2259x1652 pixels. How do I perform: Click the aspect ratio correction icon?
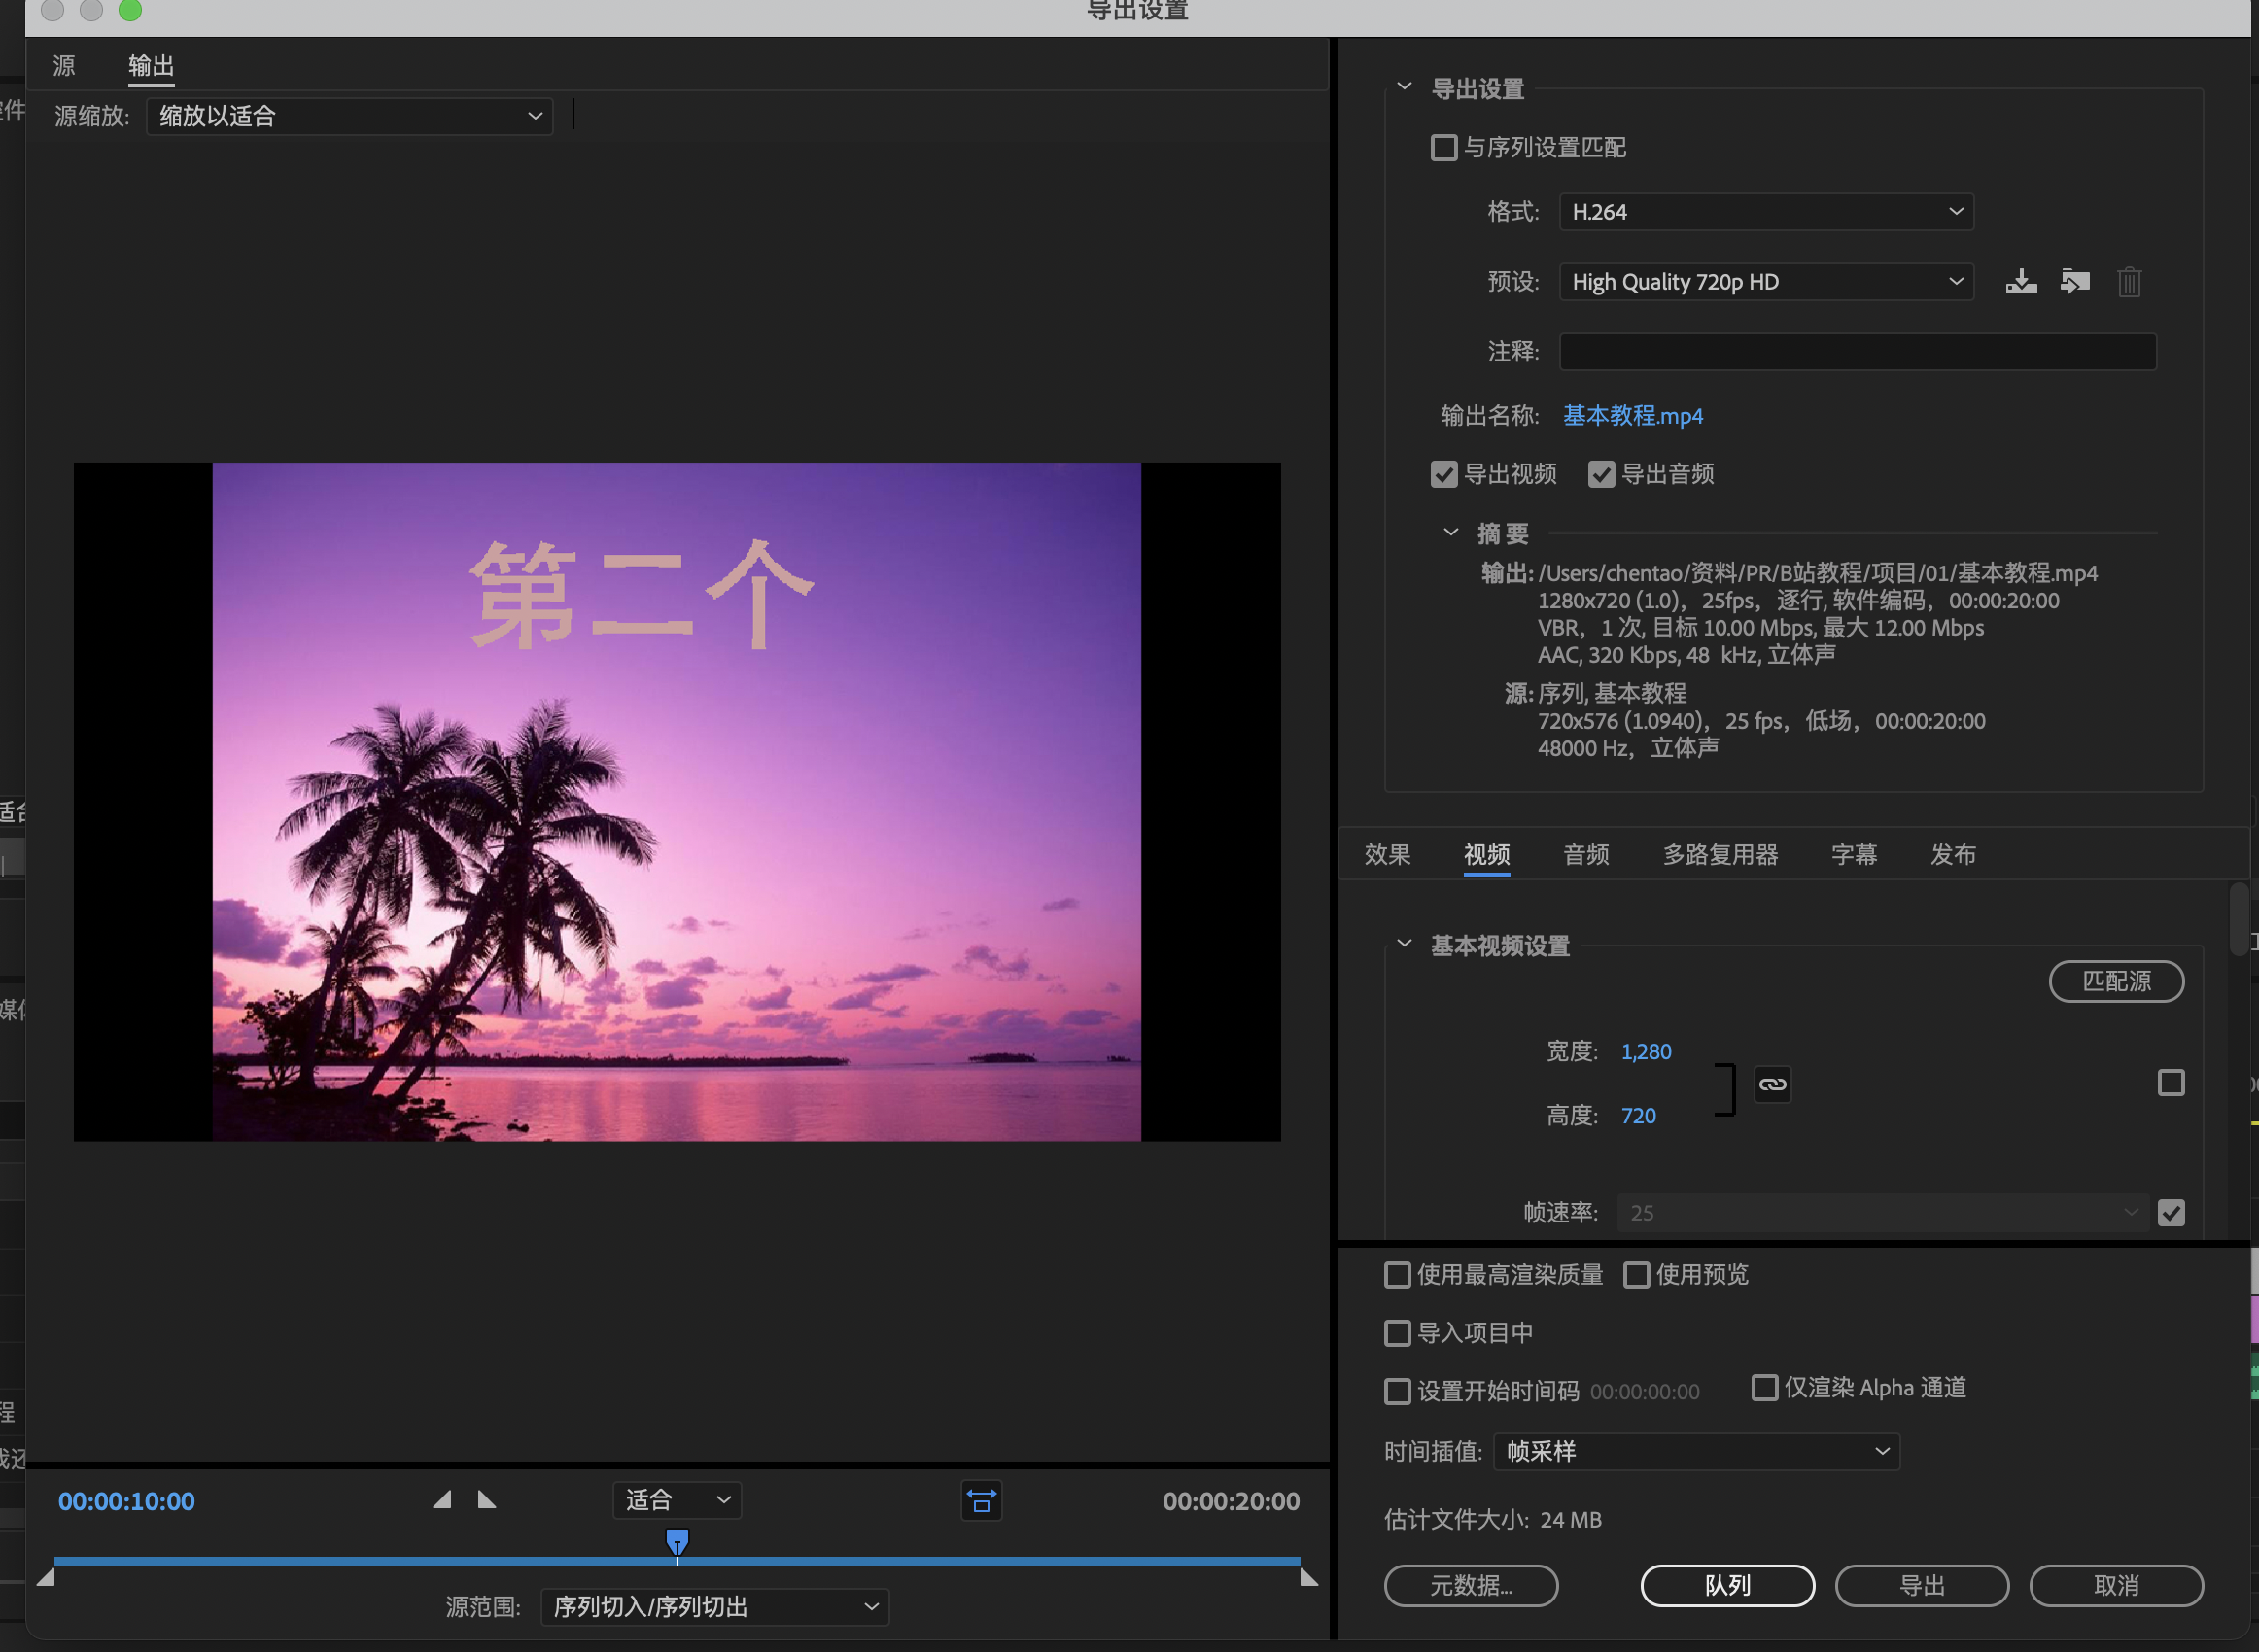[x=981, y=1500]
